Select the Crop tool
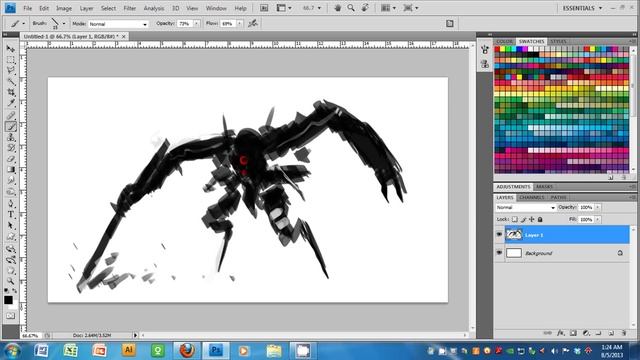 pyautogui.click(x=11, y=93)
